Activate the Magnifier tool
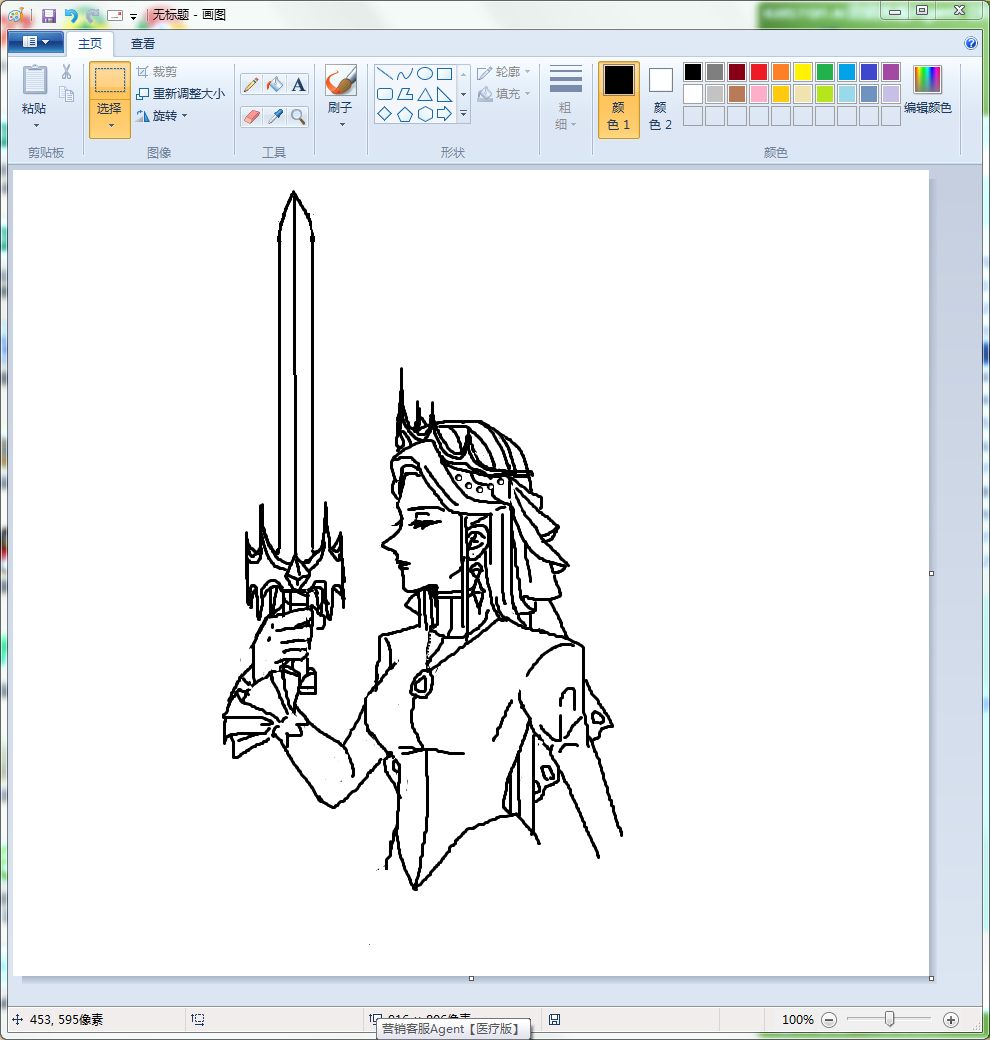990x1040 pixels. coord(298,117)
